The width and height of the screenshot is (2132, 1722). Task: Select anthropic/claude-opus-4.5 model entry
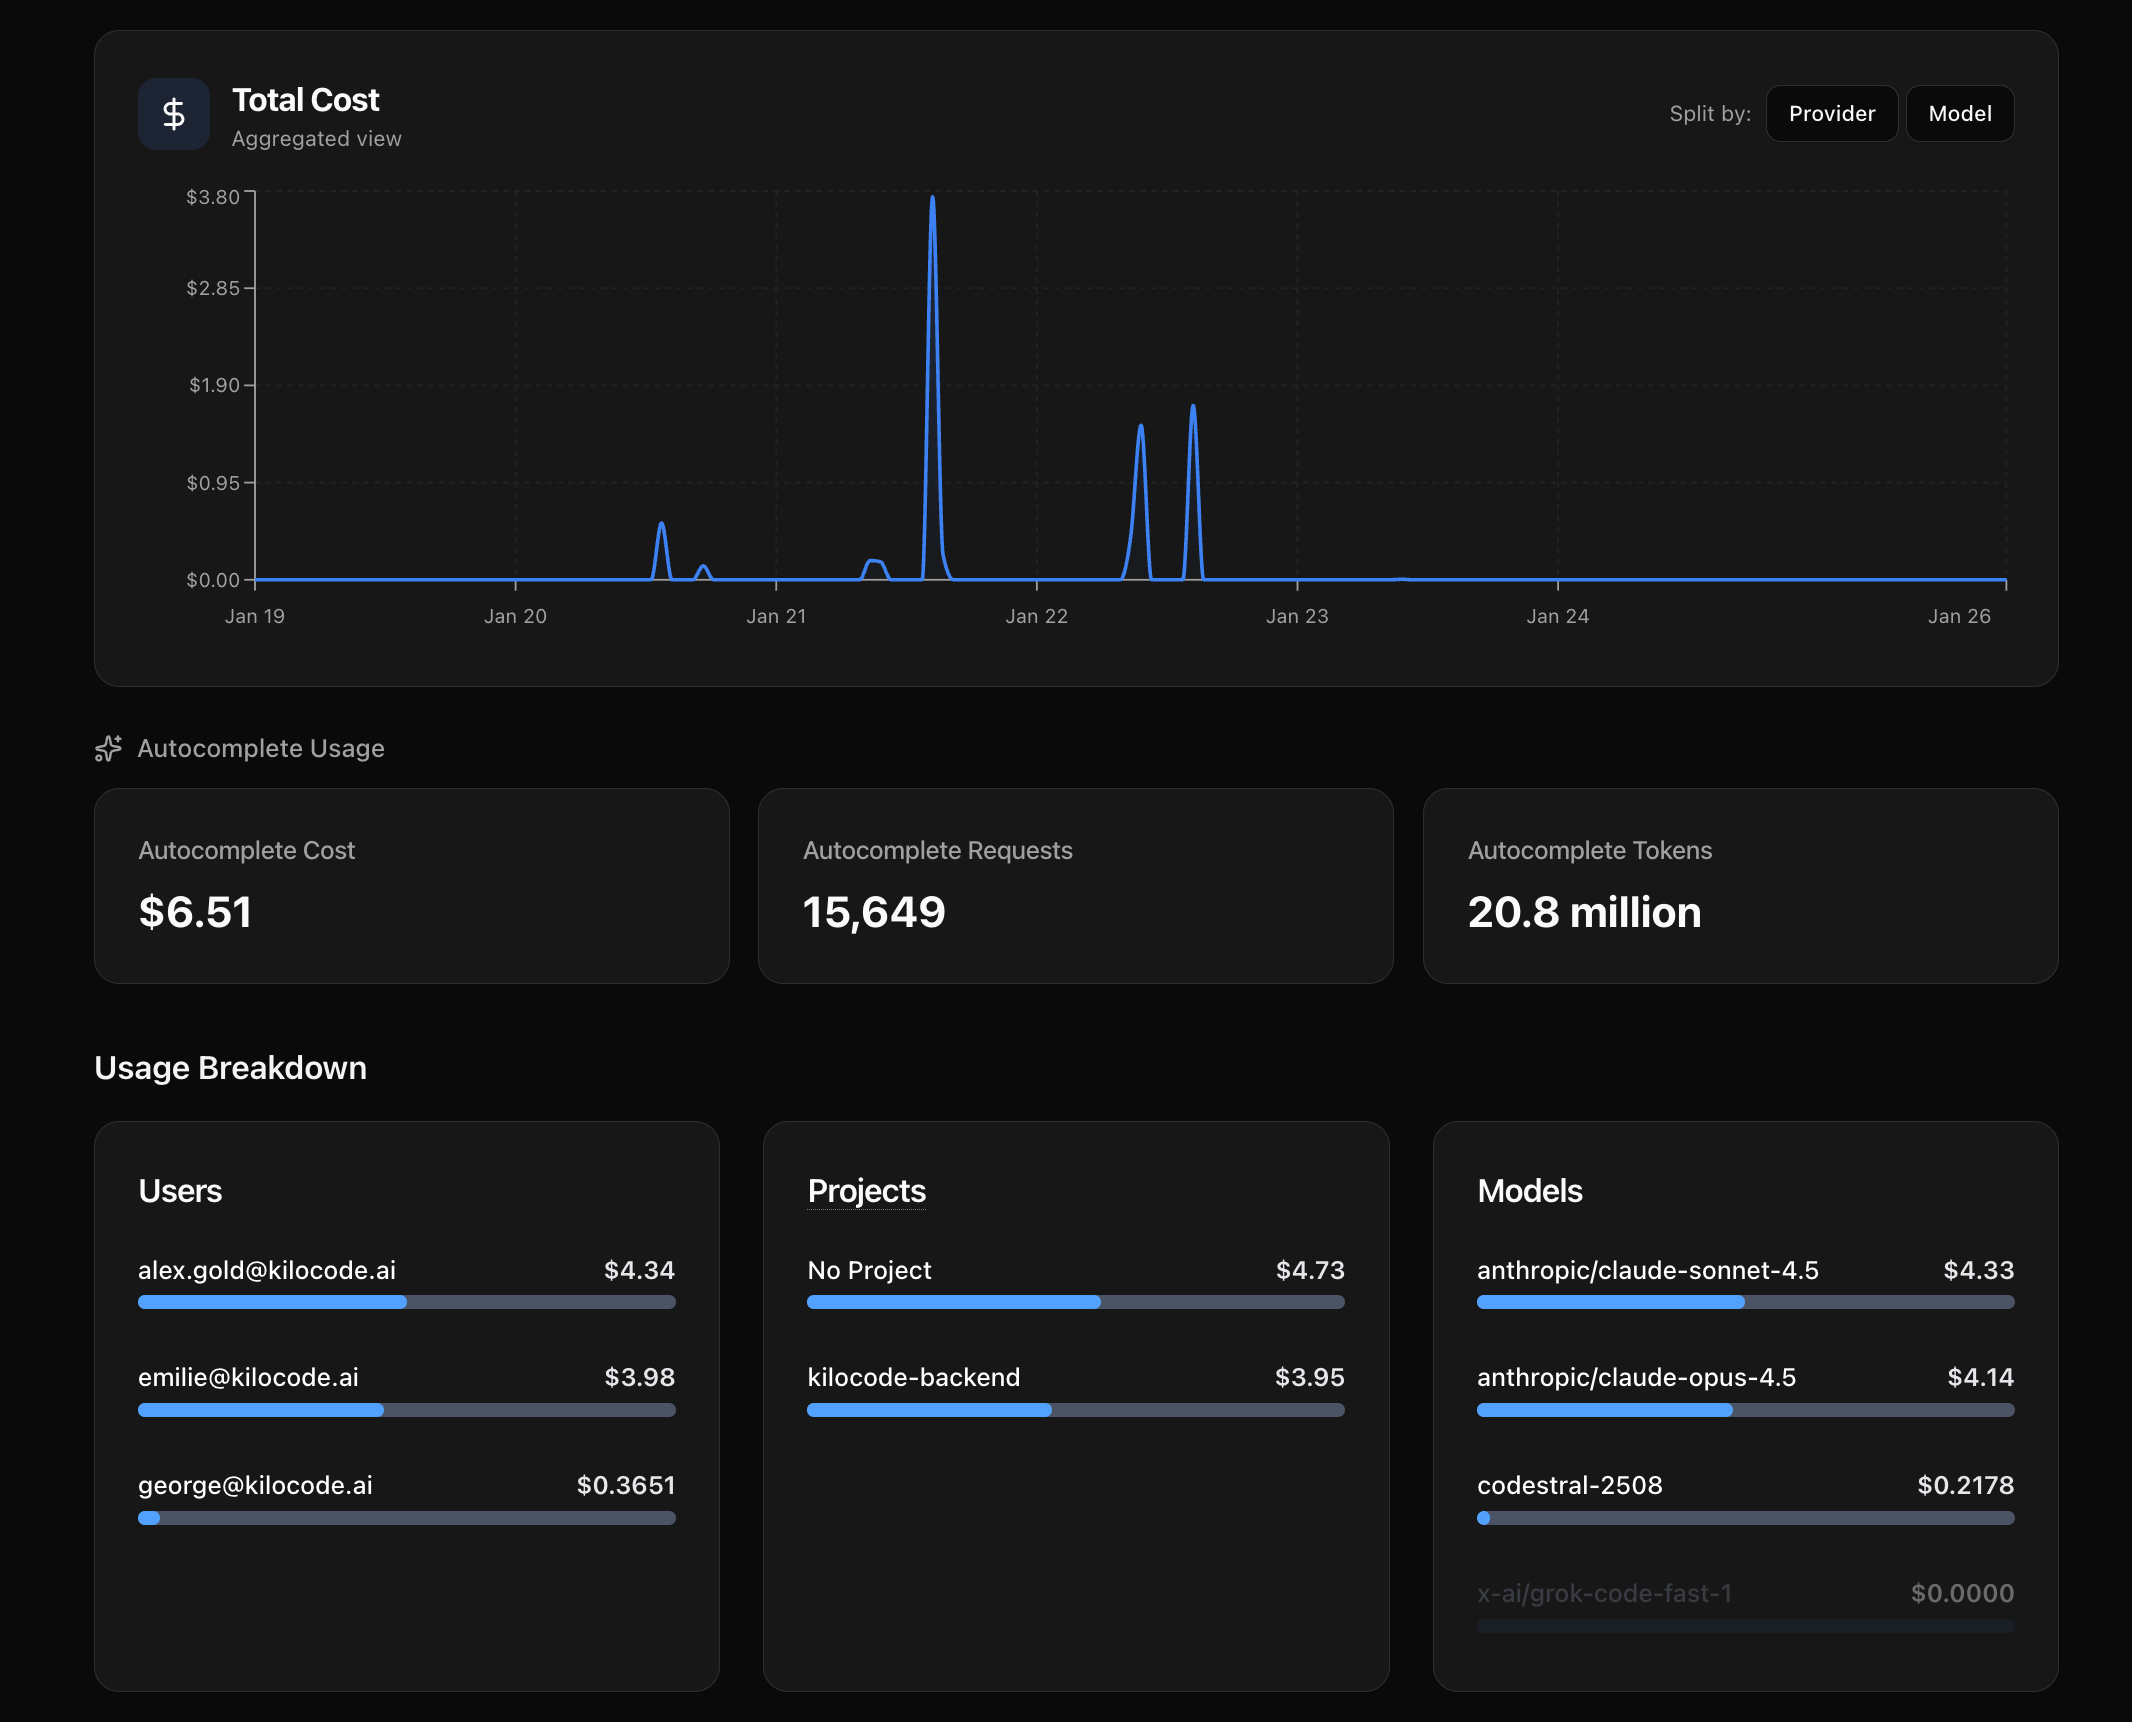tap(1636, 1377)
